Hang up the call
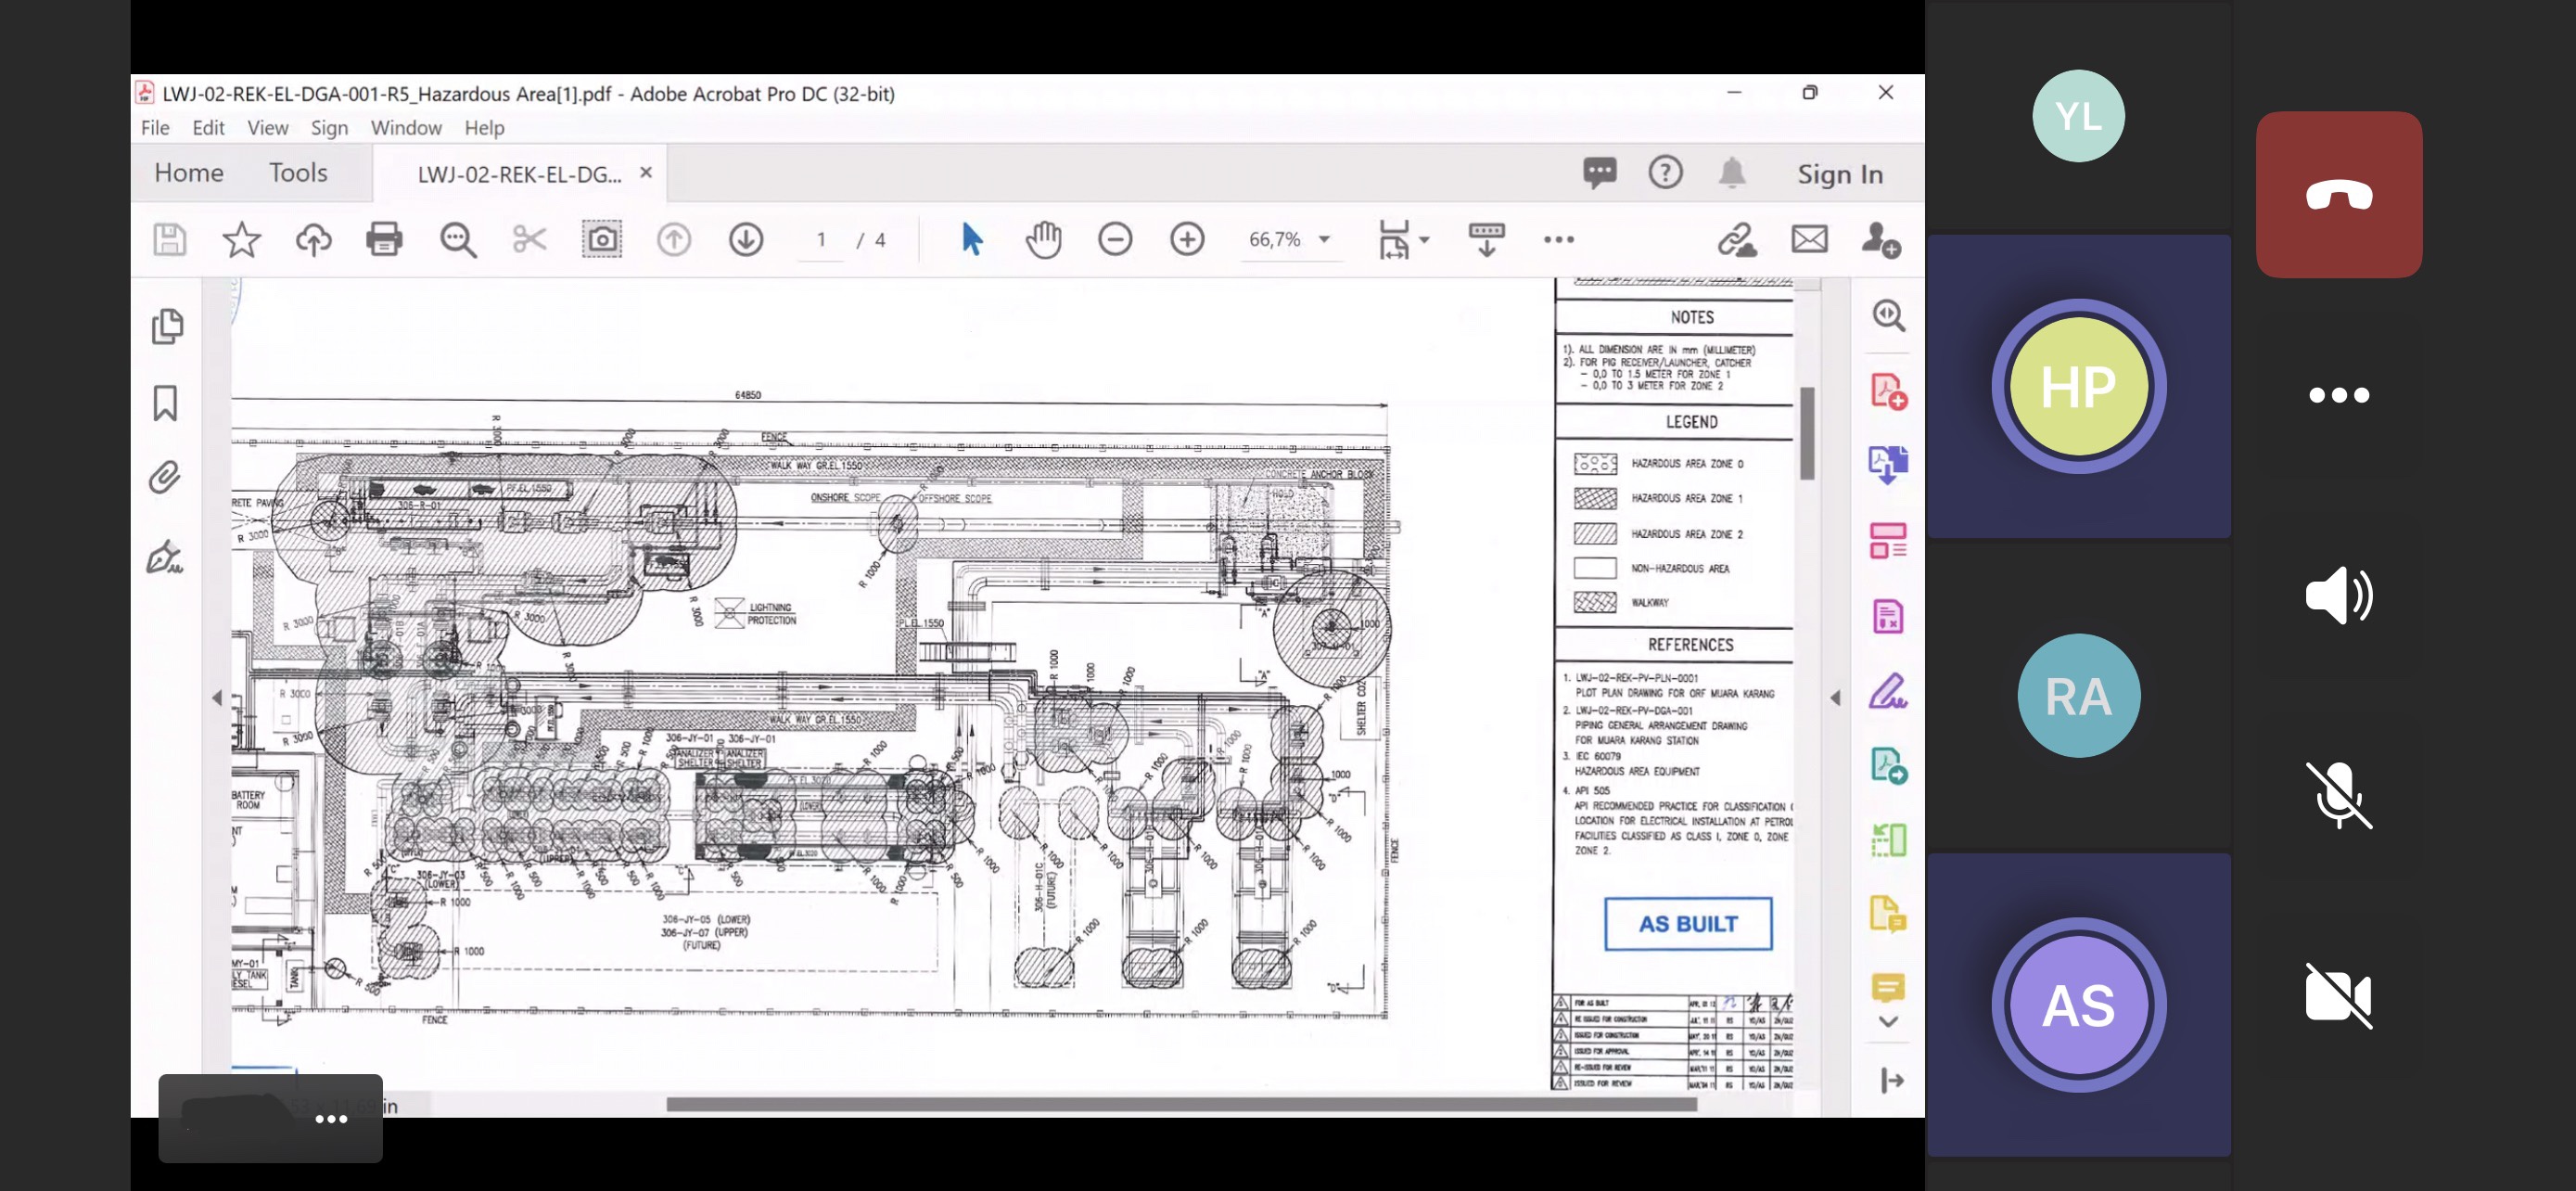The image size is (2576, 1191). 2338,195
